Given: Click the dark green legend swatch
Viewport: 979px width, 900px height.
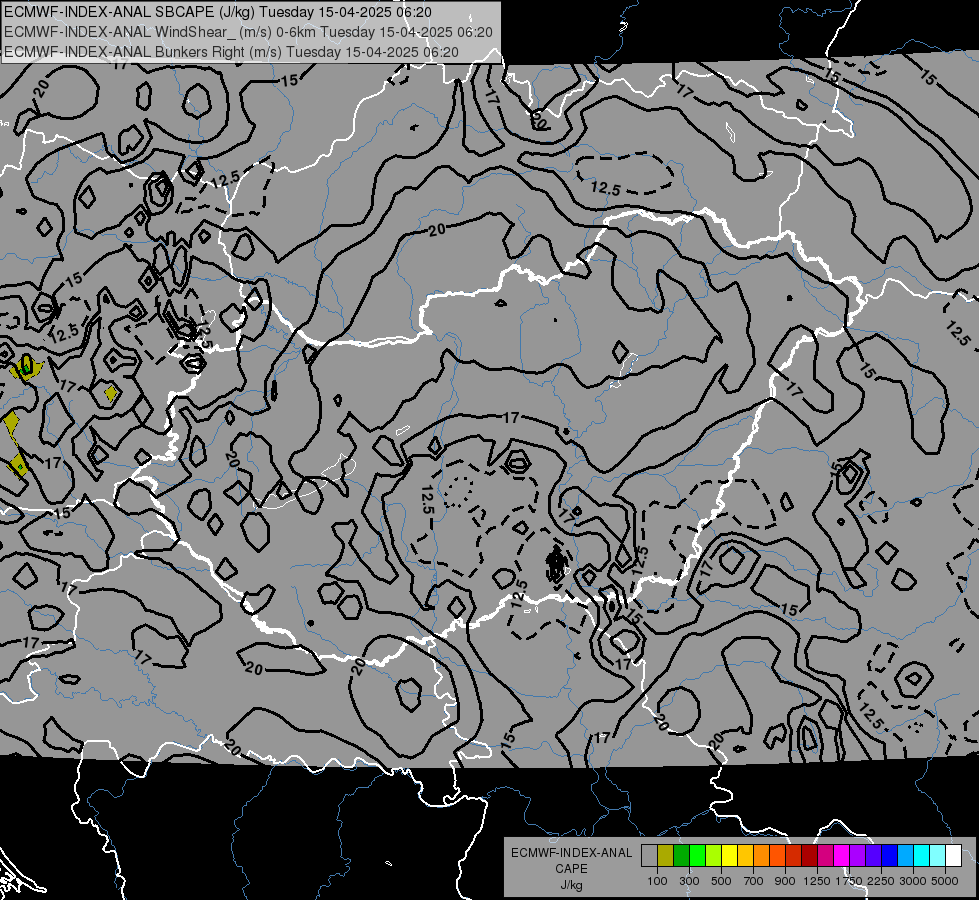Looking at the screenshot, I should (681, 856).
